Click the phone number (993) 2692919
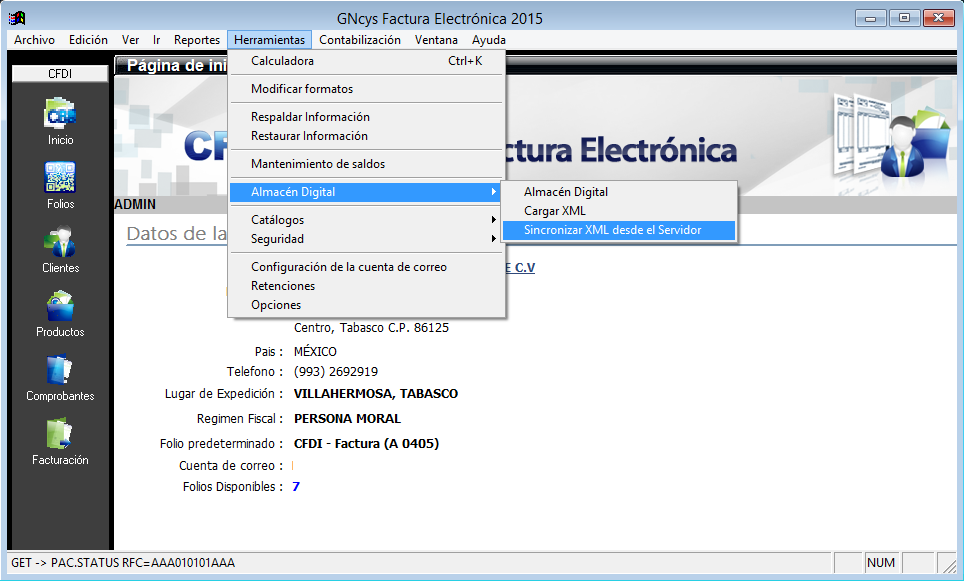The width and height of the screenshot is (964, 581). click(336, 372)
